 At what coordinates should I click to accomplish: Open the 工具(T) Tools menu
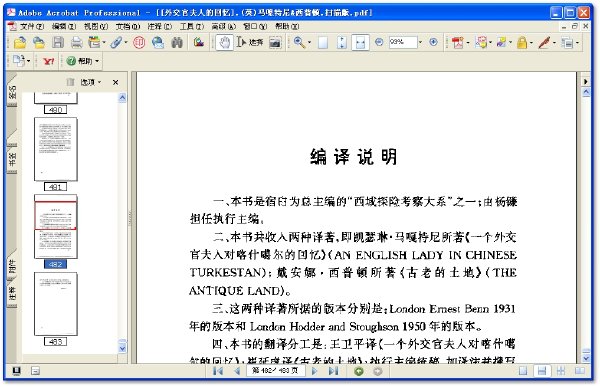tap(192, 26)
